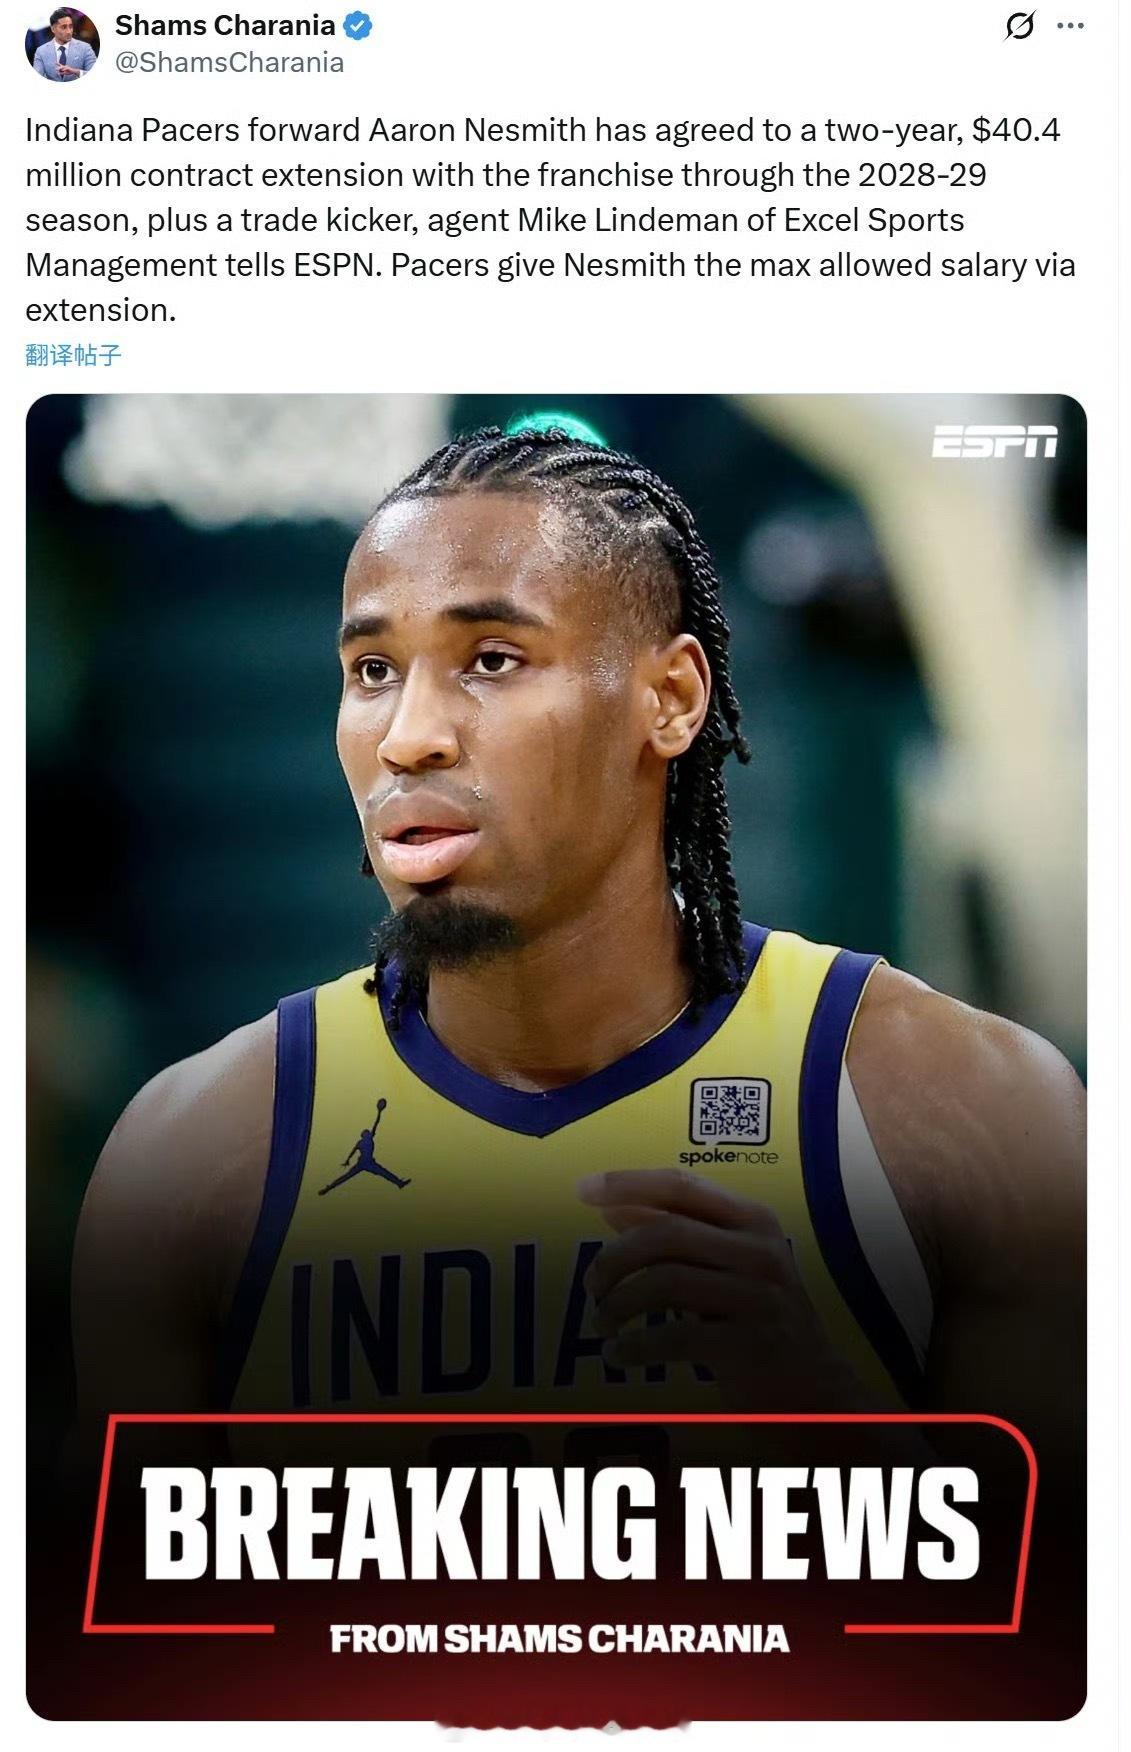This screenshot has width=1131, height=1752.
Task: Open the @ShamsCharania handle link
Action: (229, 63)
